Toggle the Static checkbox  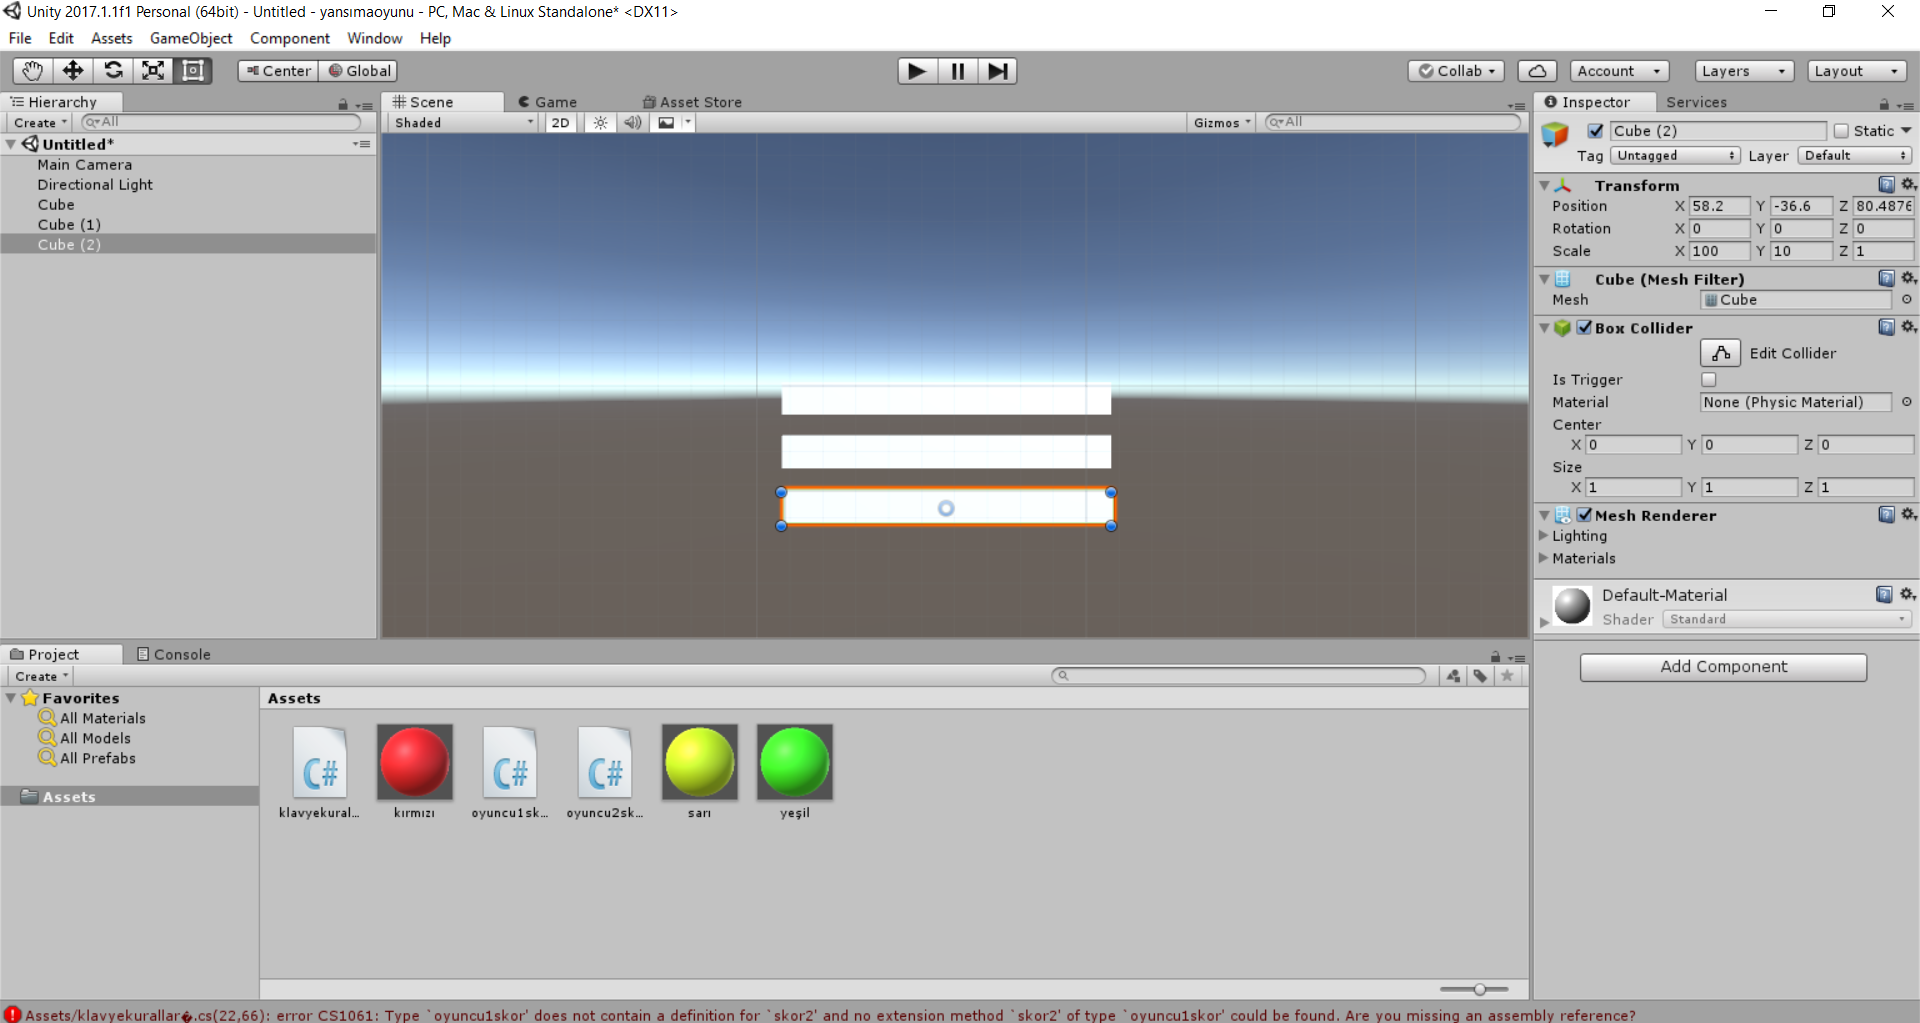[x=1841, y=131]
